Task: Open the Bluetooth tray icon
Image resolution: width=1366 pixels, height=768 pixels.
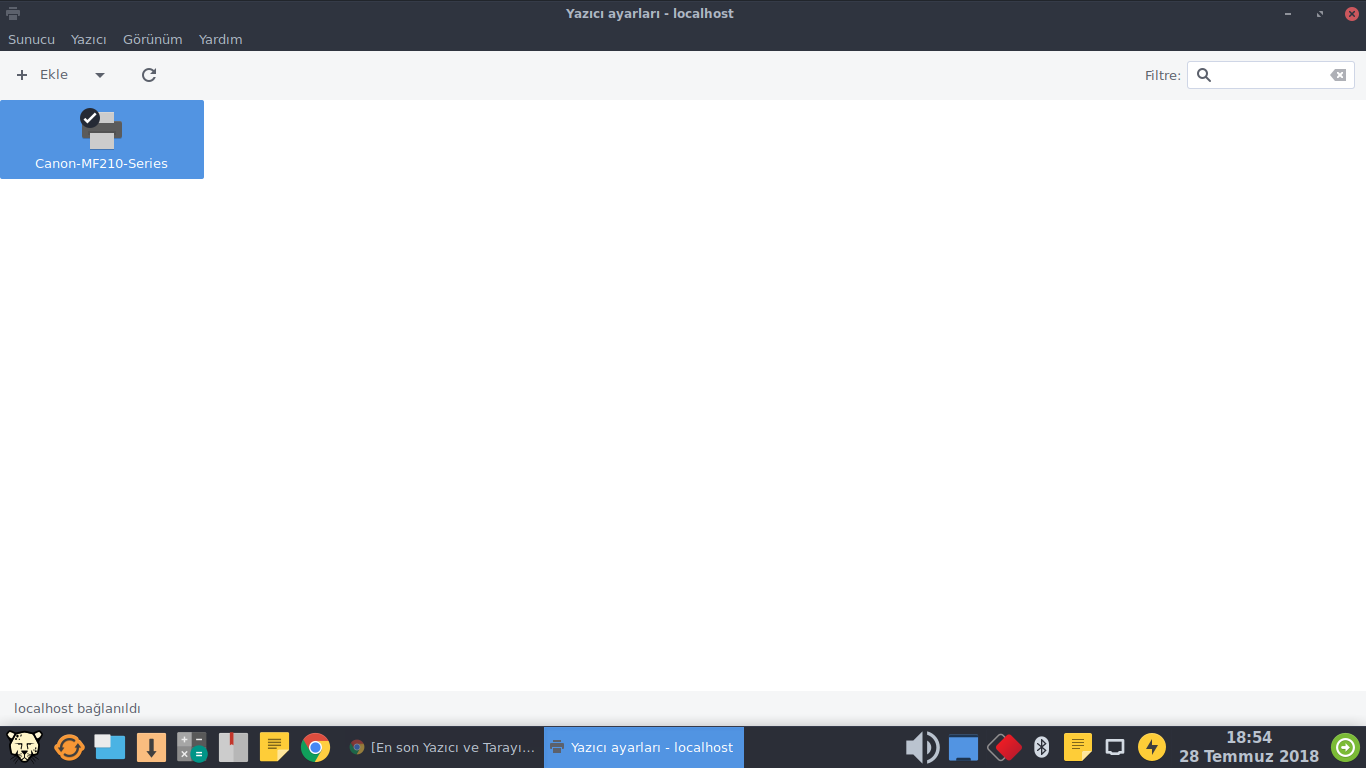Action: pos(1041,747)
